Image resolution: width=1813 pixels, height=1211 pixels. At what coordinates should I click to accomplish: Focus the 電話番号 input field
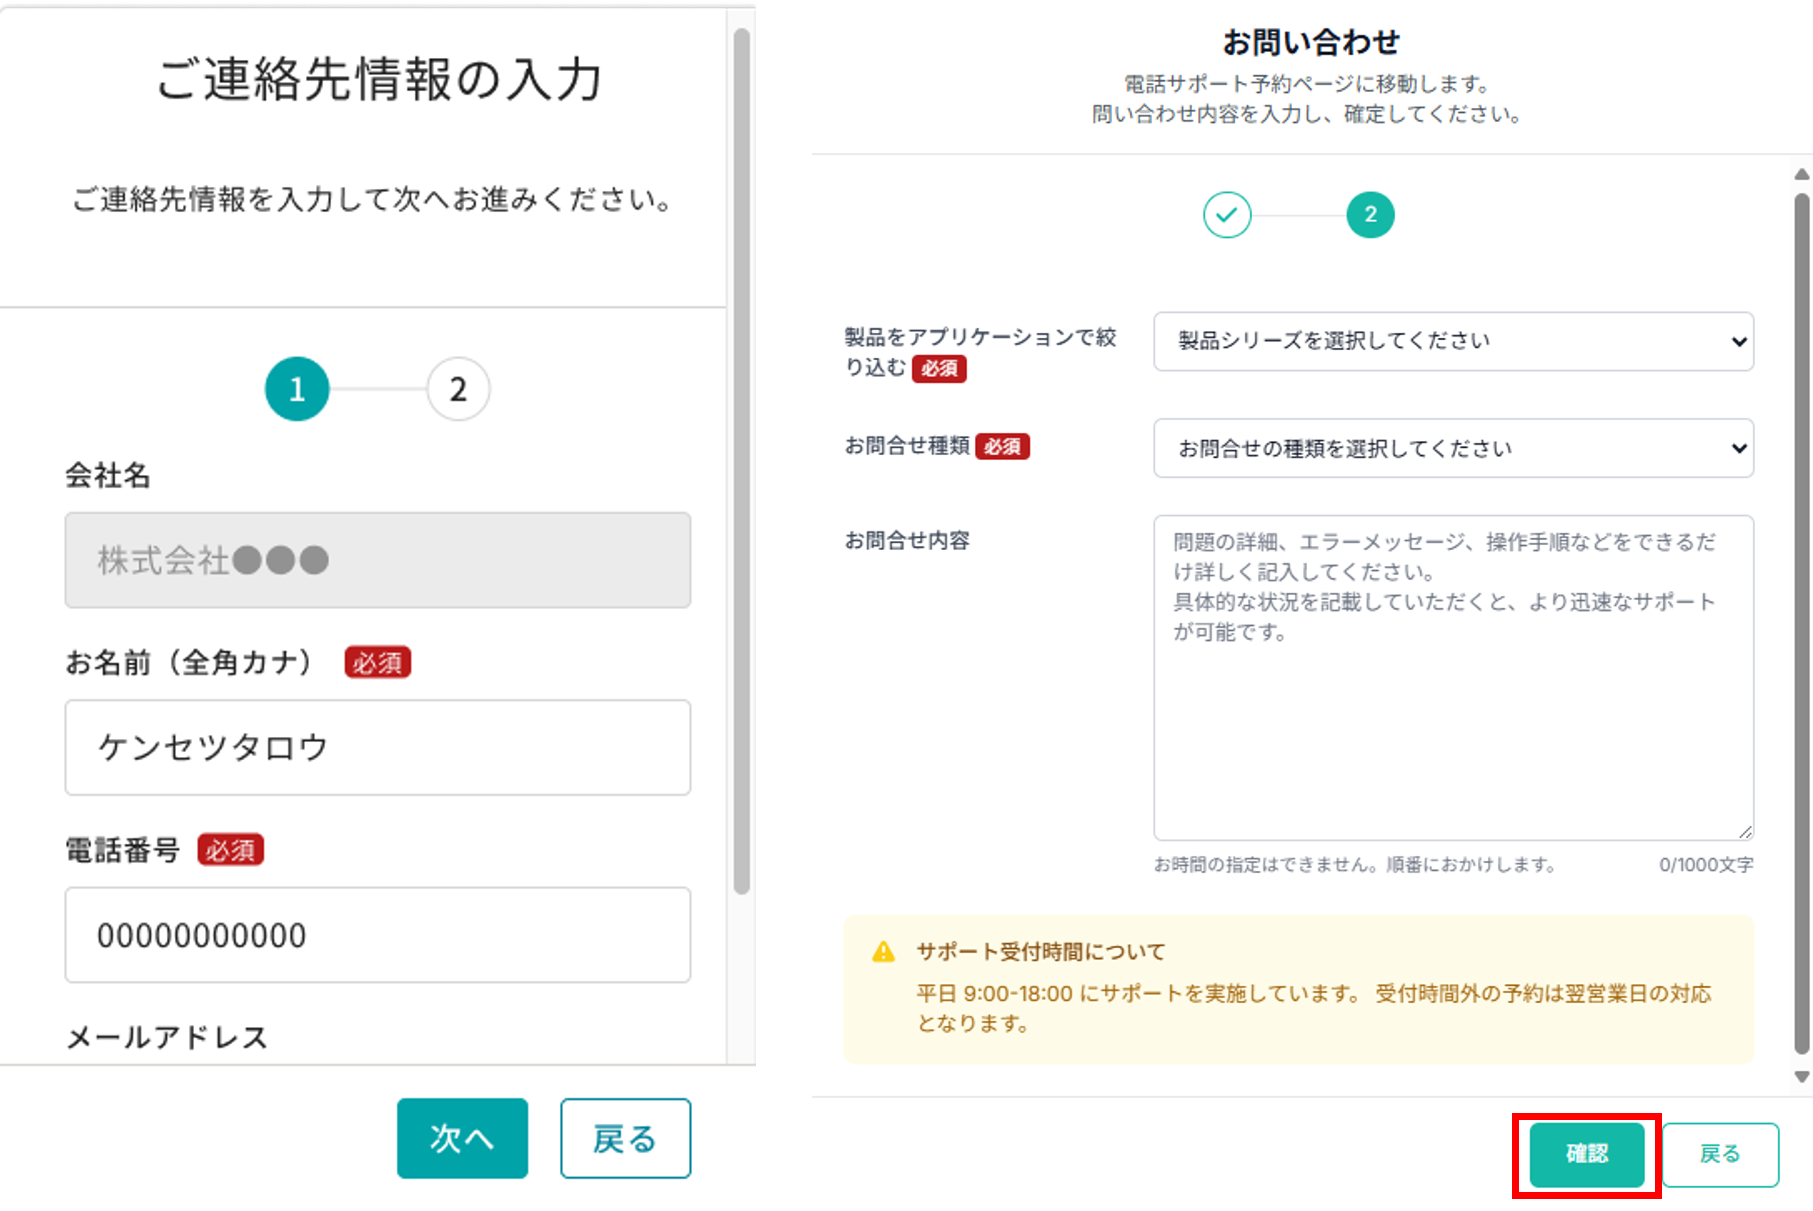coord(377,935)
